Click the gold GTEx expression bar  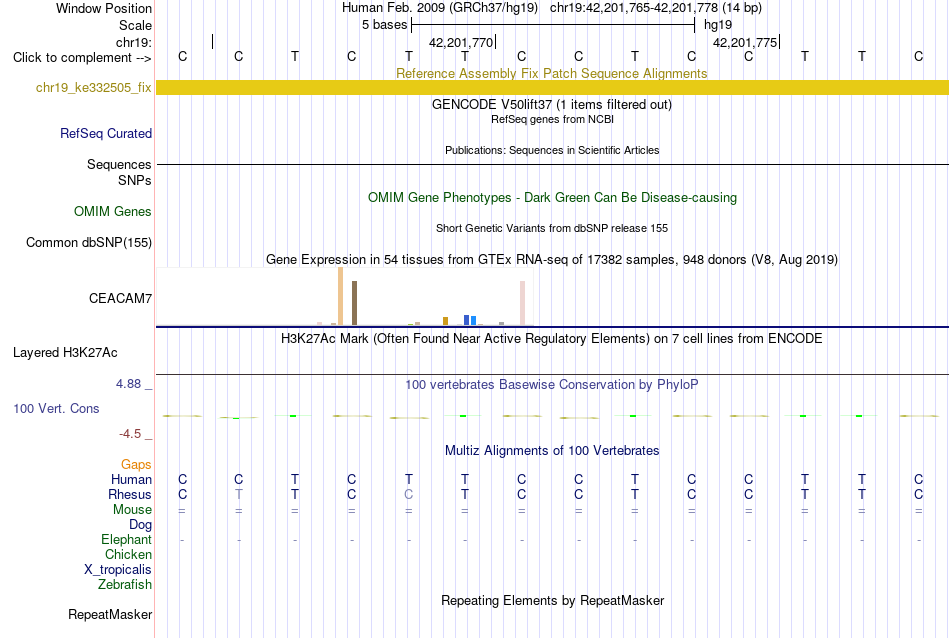[445, 321]
